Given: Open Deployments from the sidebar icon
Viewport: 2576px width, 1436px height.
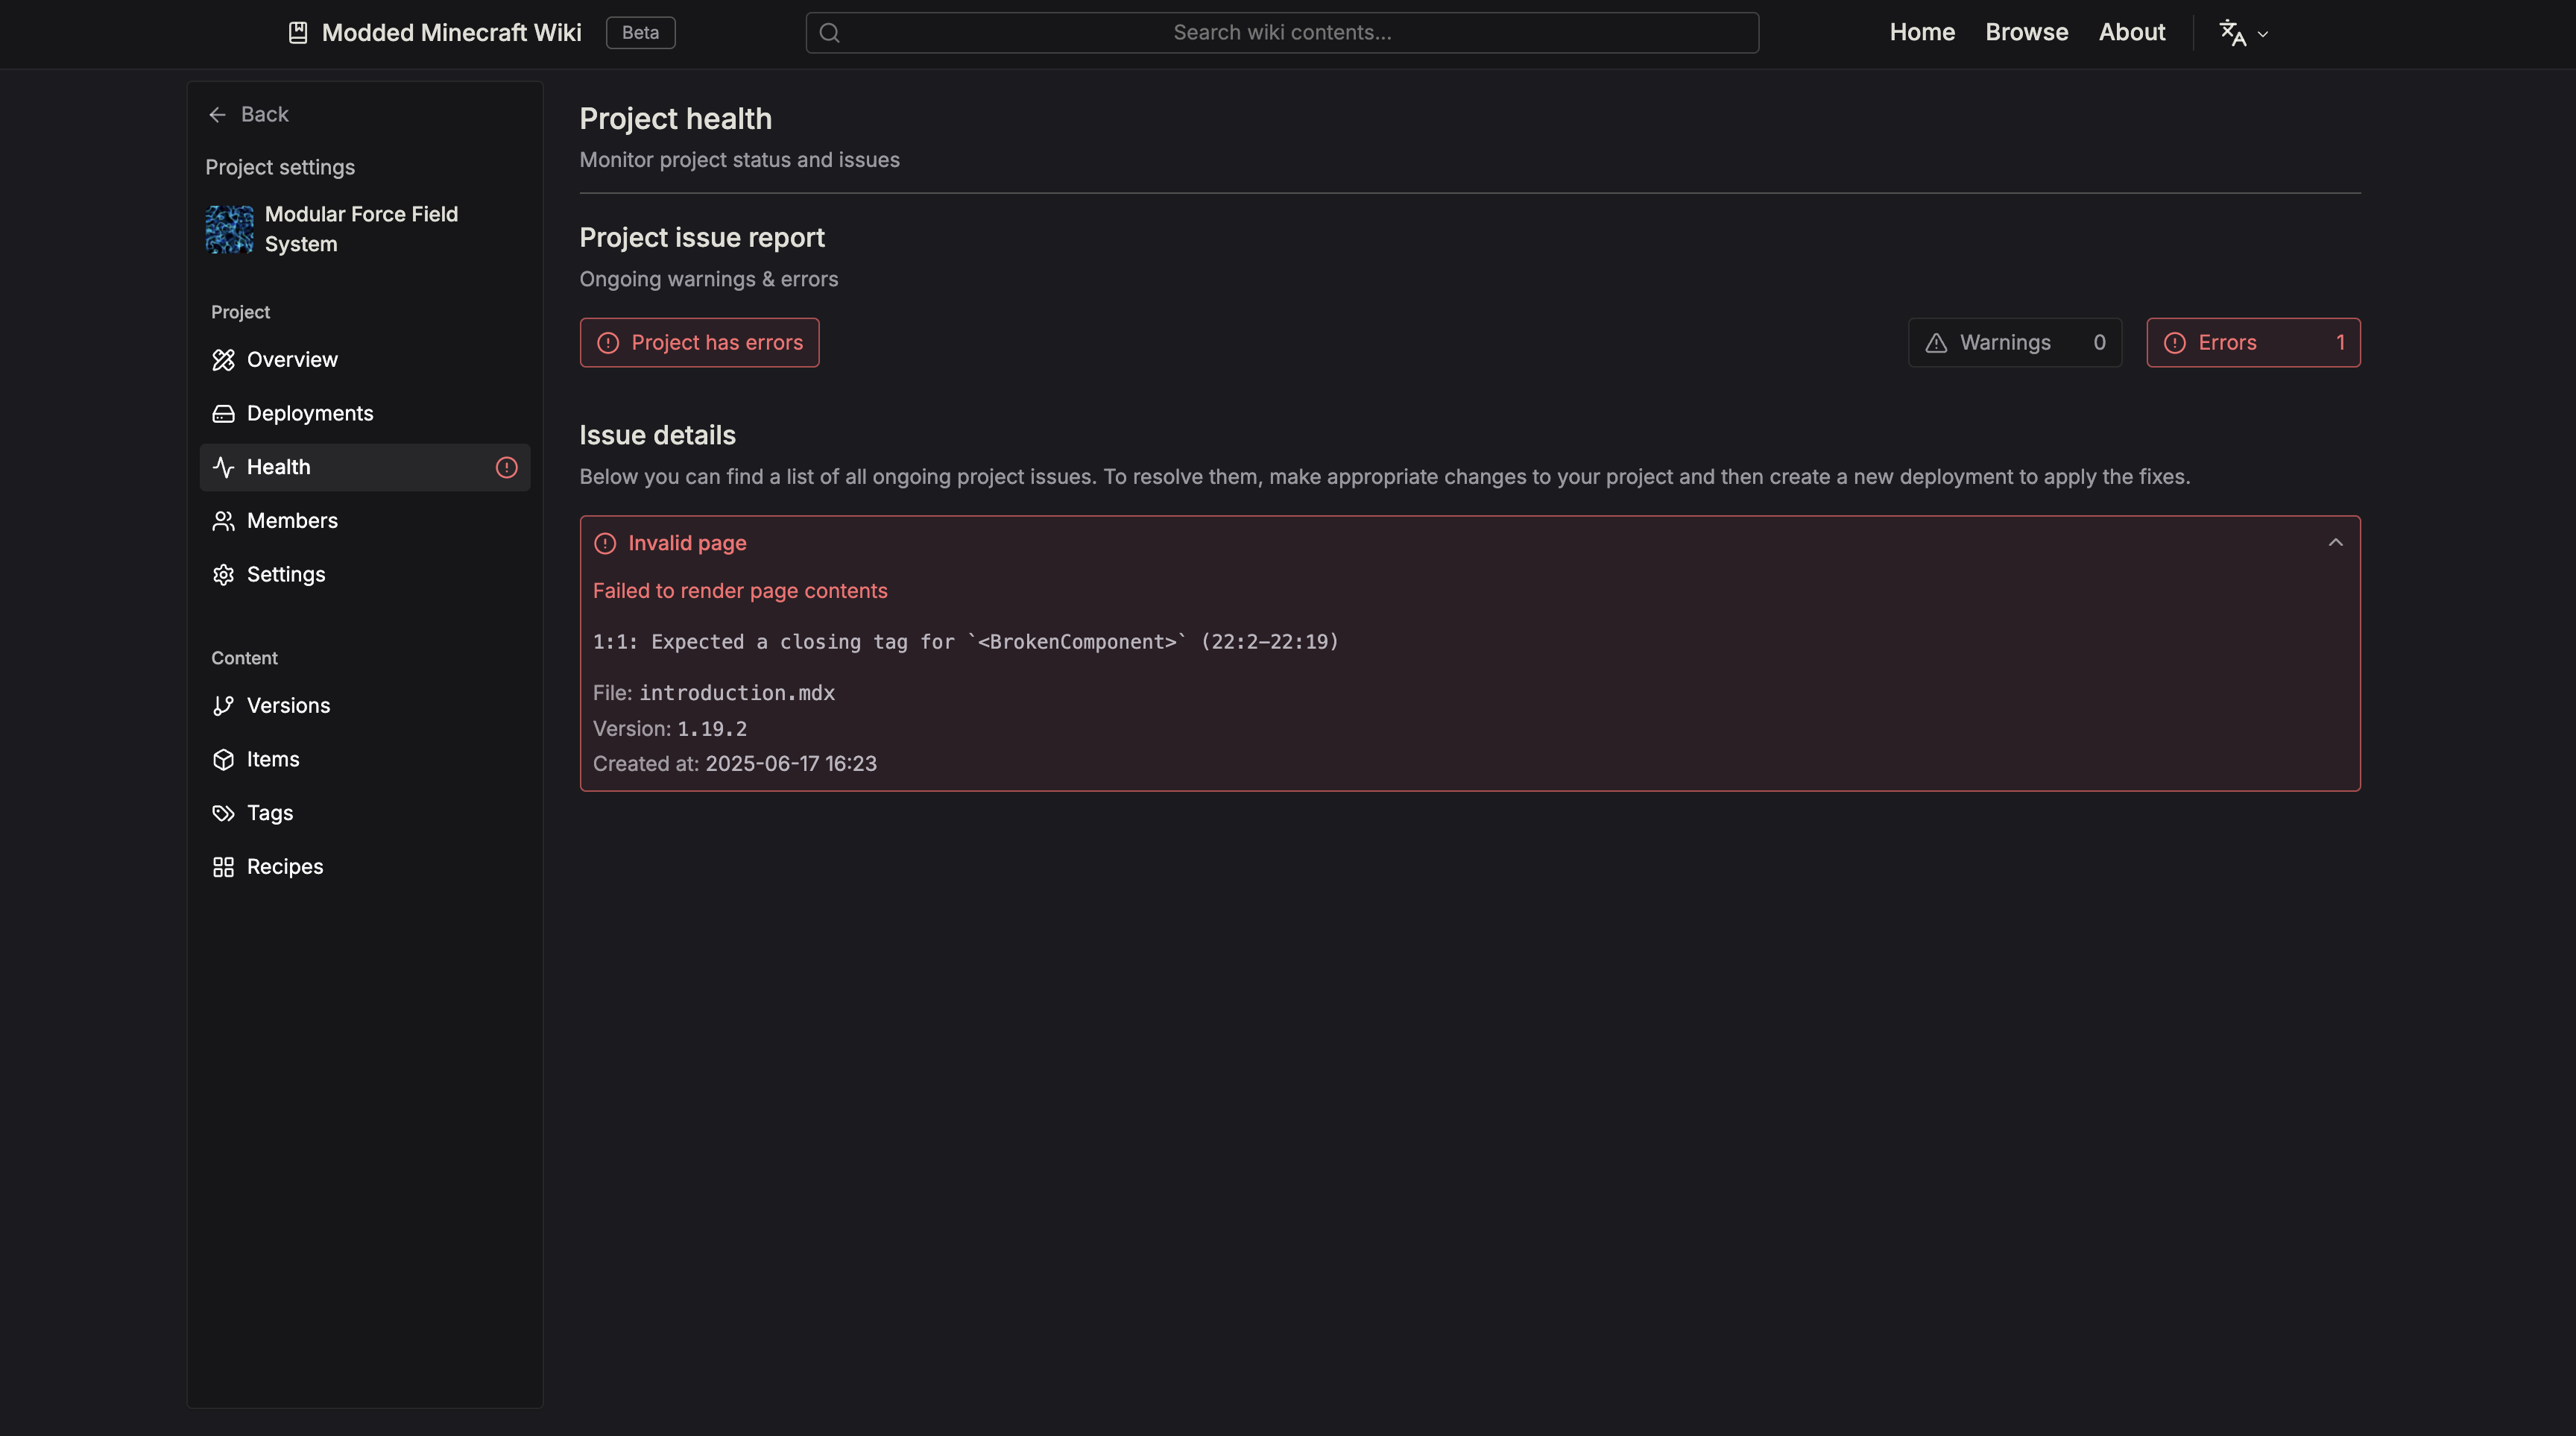Looking at the screenshot, I should (223, 413).
